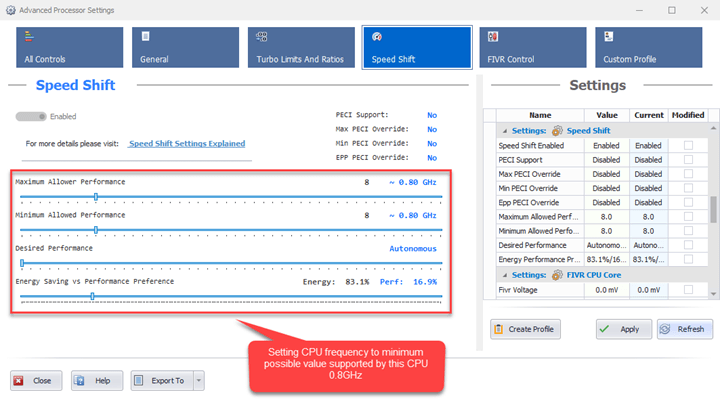Viewport: 720px width, 405px height.
Task: Check Modified box for Speed Shift Enabled
Action: tap(688, 146)
